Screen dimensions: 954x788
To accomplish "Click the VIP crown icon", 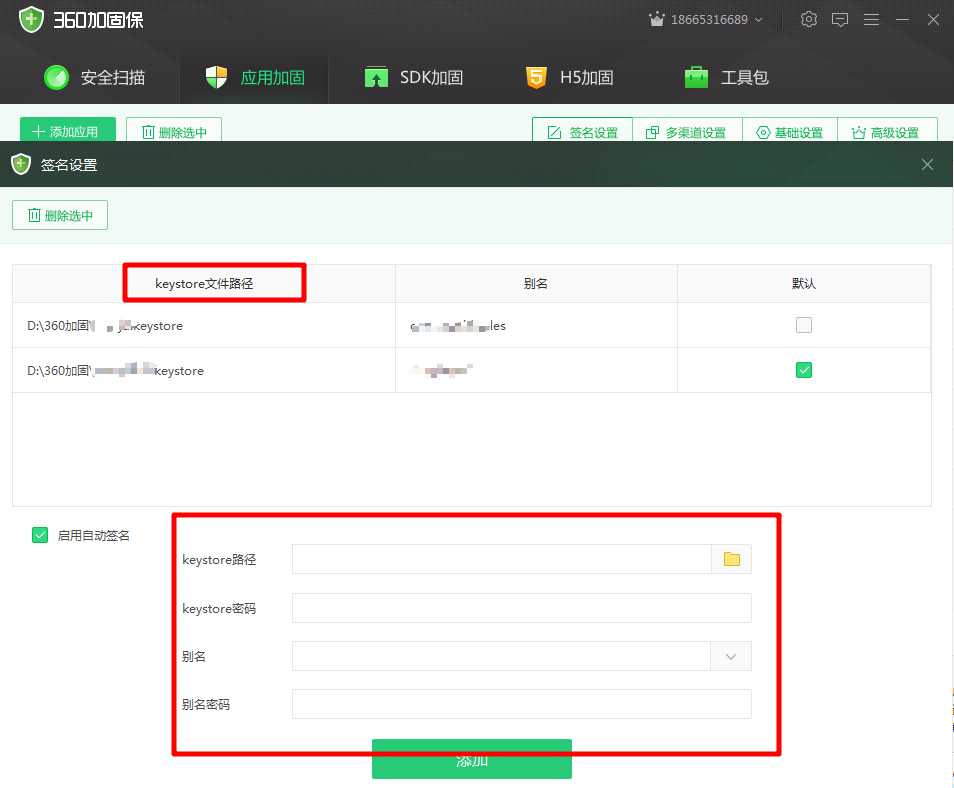I will (x=656, y=19).
